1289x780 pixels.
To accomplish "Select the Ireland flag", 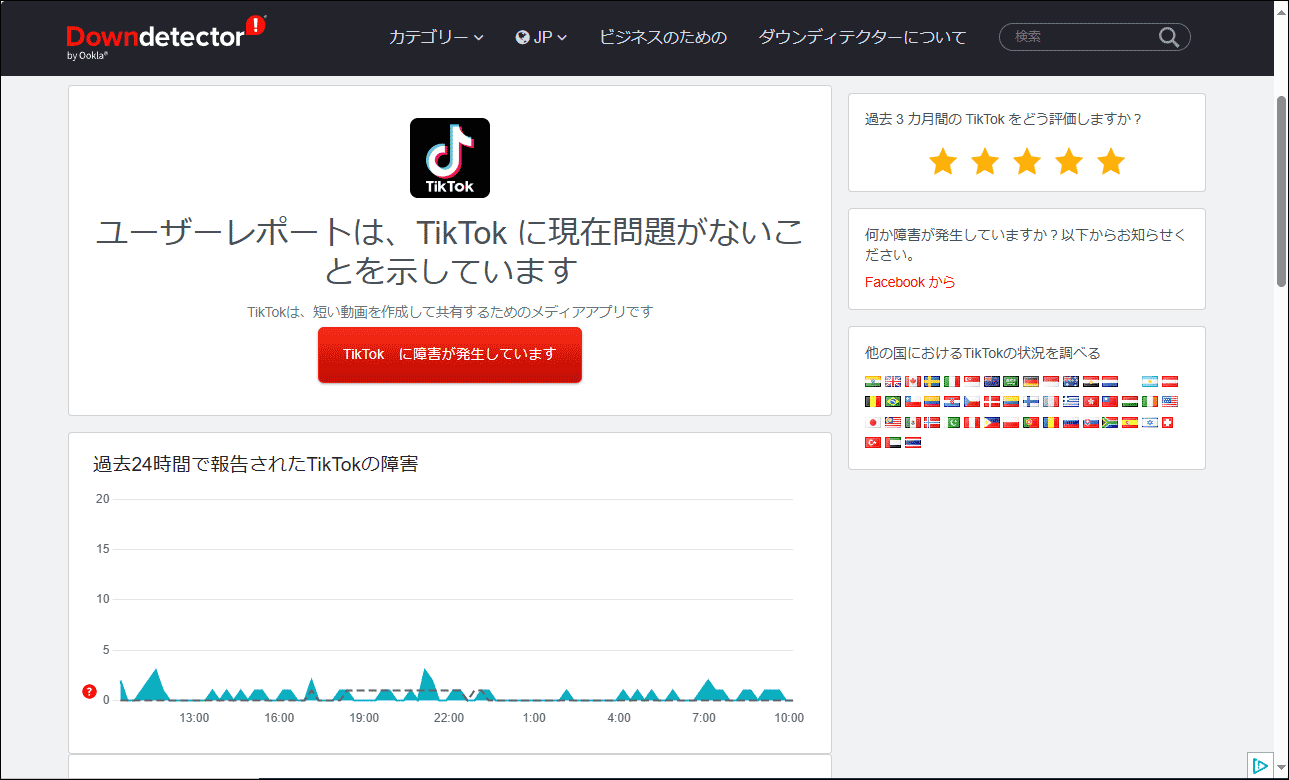I will (x=1150, y=401).
